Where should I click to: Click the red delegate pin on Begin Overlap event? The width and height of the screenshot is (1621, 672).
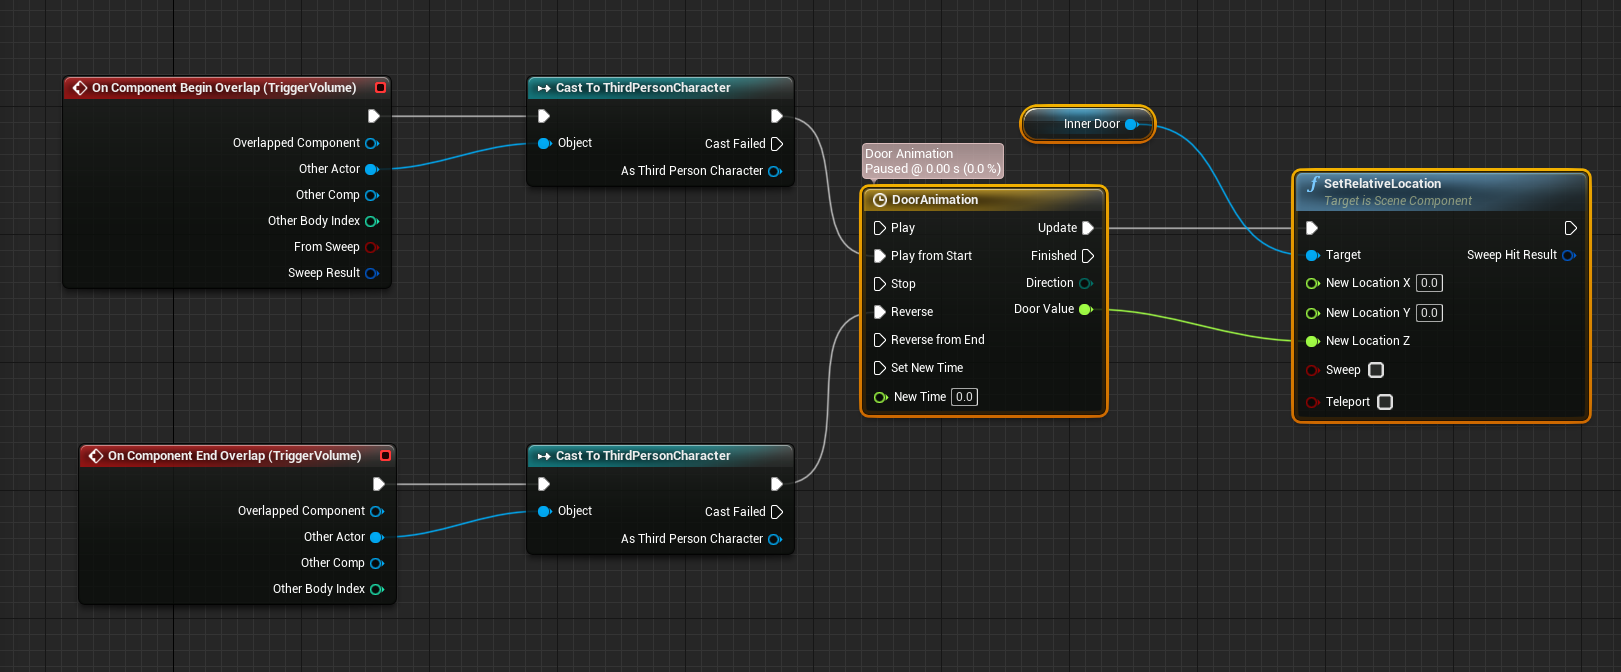(x=380, y=88)
